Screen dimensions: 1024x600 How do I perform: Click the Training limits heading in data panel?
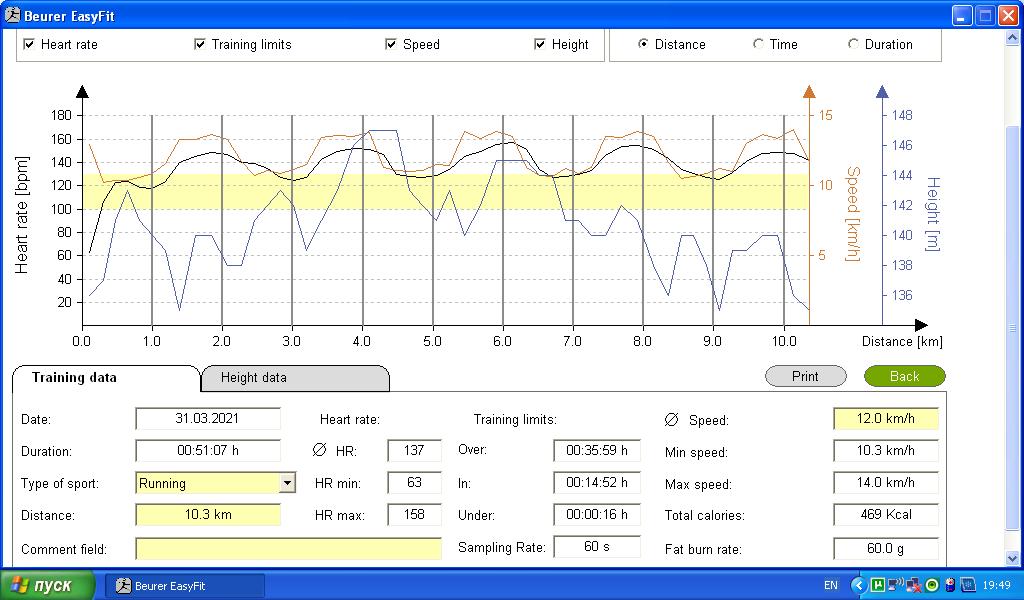(515, 419)
